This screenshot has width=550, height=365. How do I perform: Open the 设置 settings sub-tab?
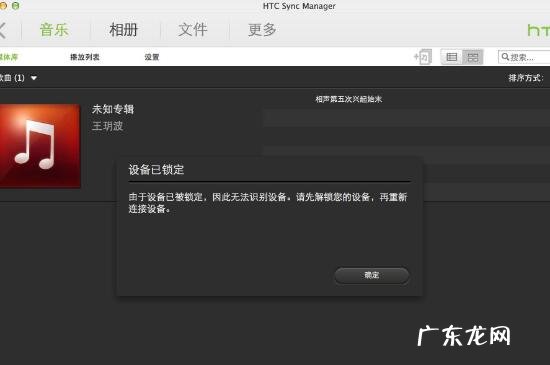click(x=152, y=57)
